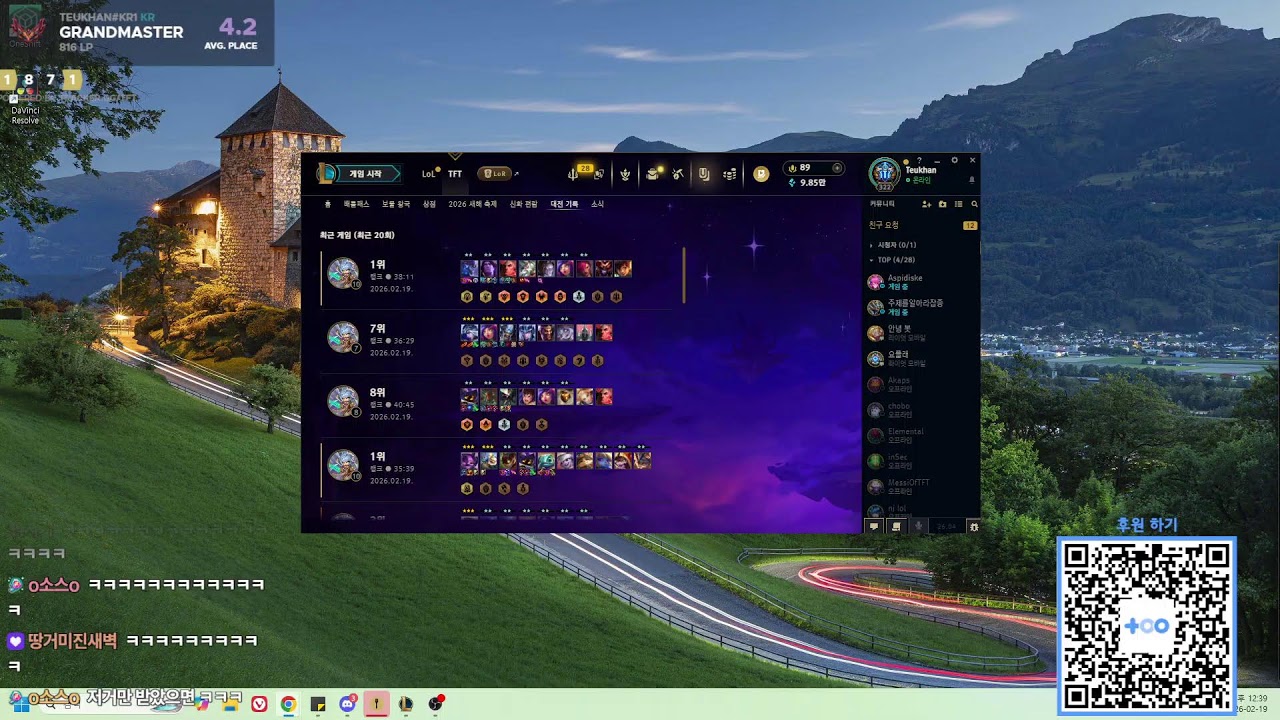
Task: Click the add folder icon in community panel
Action: (942, 204)
